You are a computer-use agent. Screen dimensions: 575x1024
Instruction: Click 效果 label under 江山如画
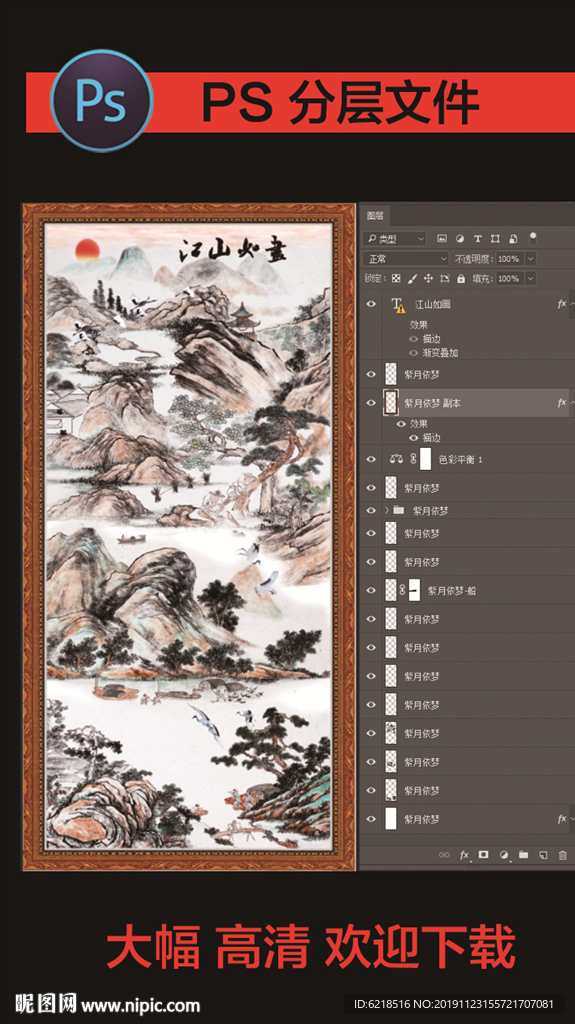point(419,325)
